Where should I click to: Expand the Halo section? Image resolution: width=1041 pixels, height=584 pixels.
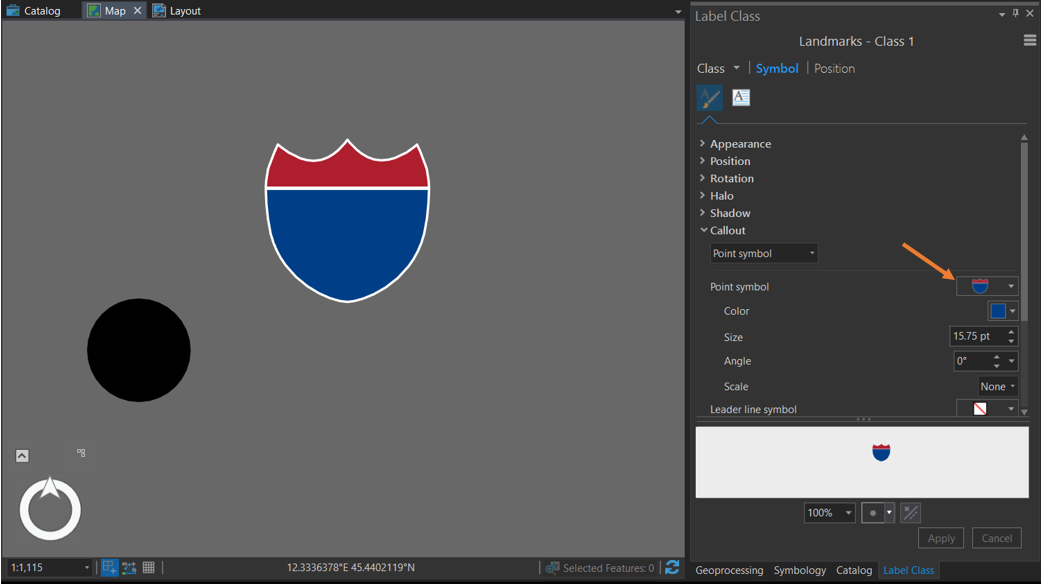(x=702, y=195)
